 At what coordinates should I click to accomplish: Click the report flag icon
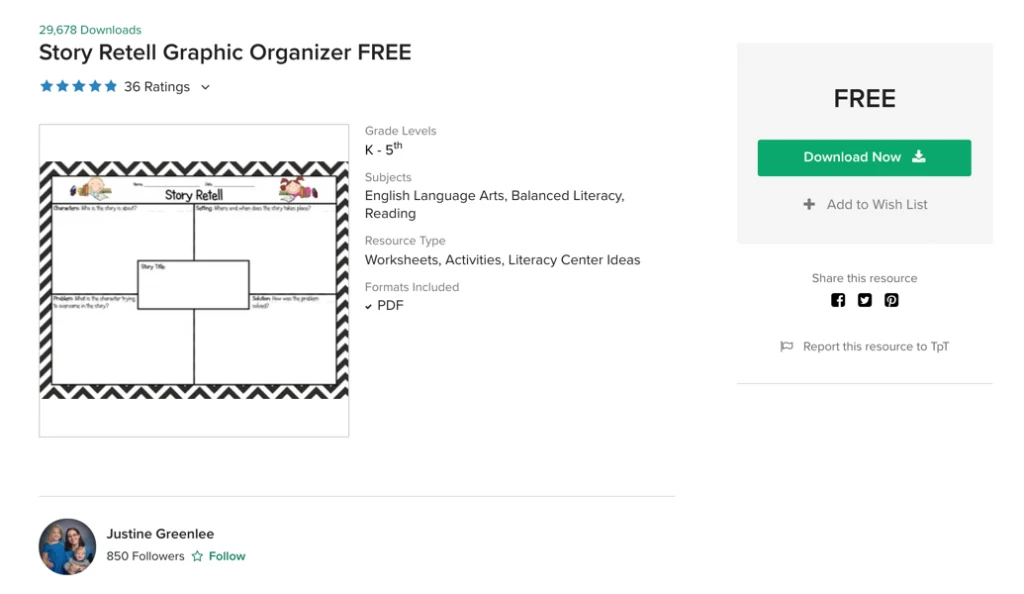[787, 347]
